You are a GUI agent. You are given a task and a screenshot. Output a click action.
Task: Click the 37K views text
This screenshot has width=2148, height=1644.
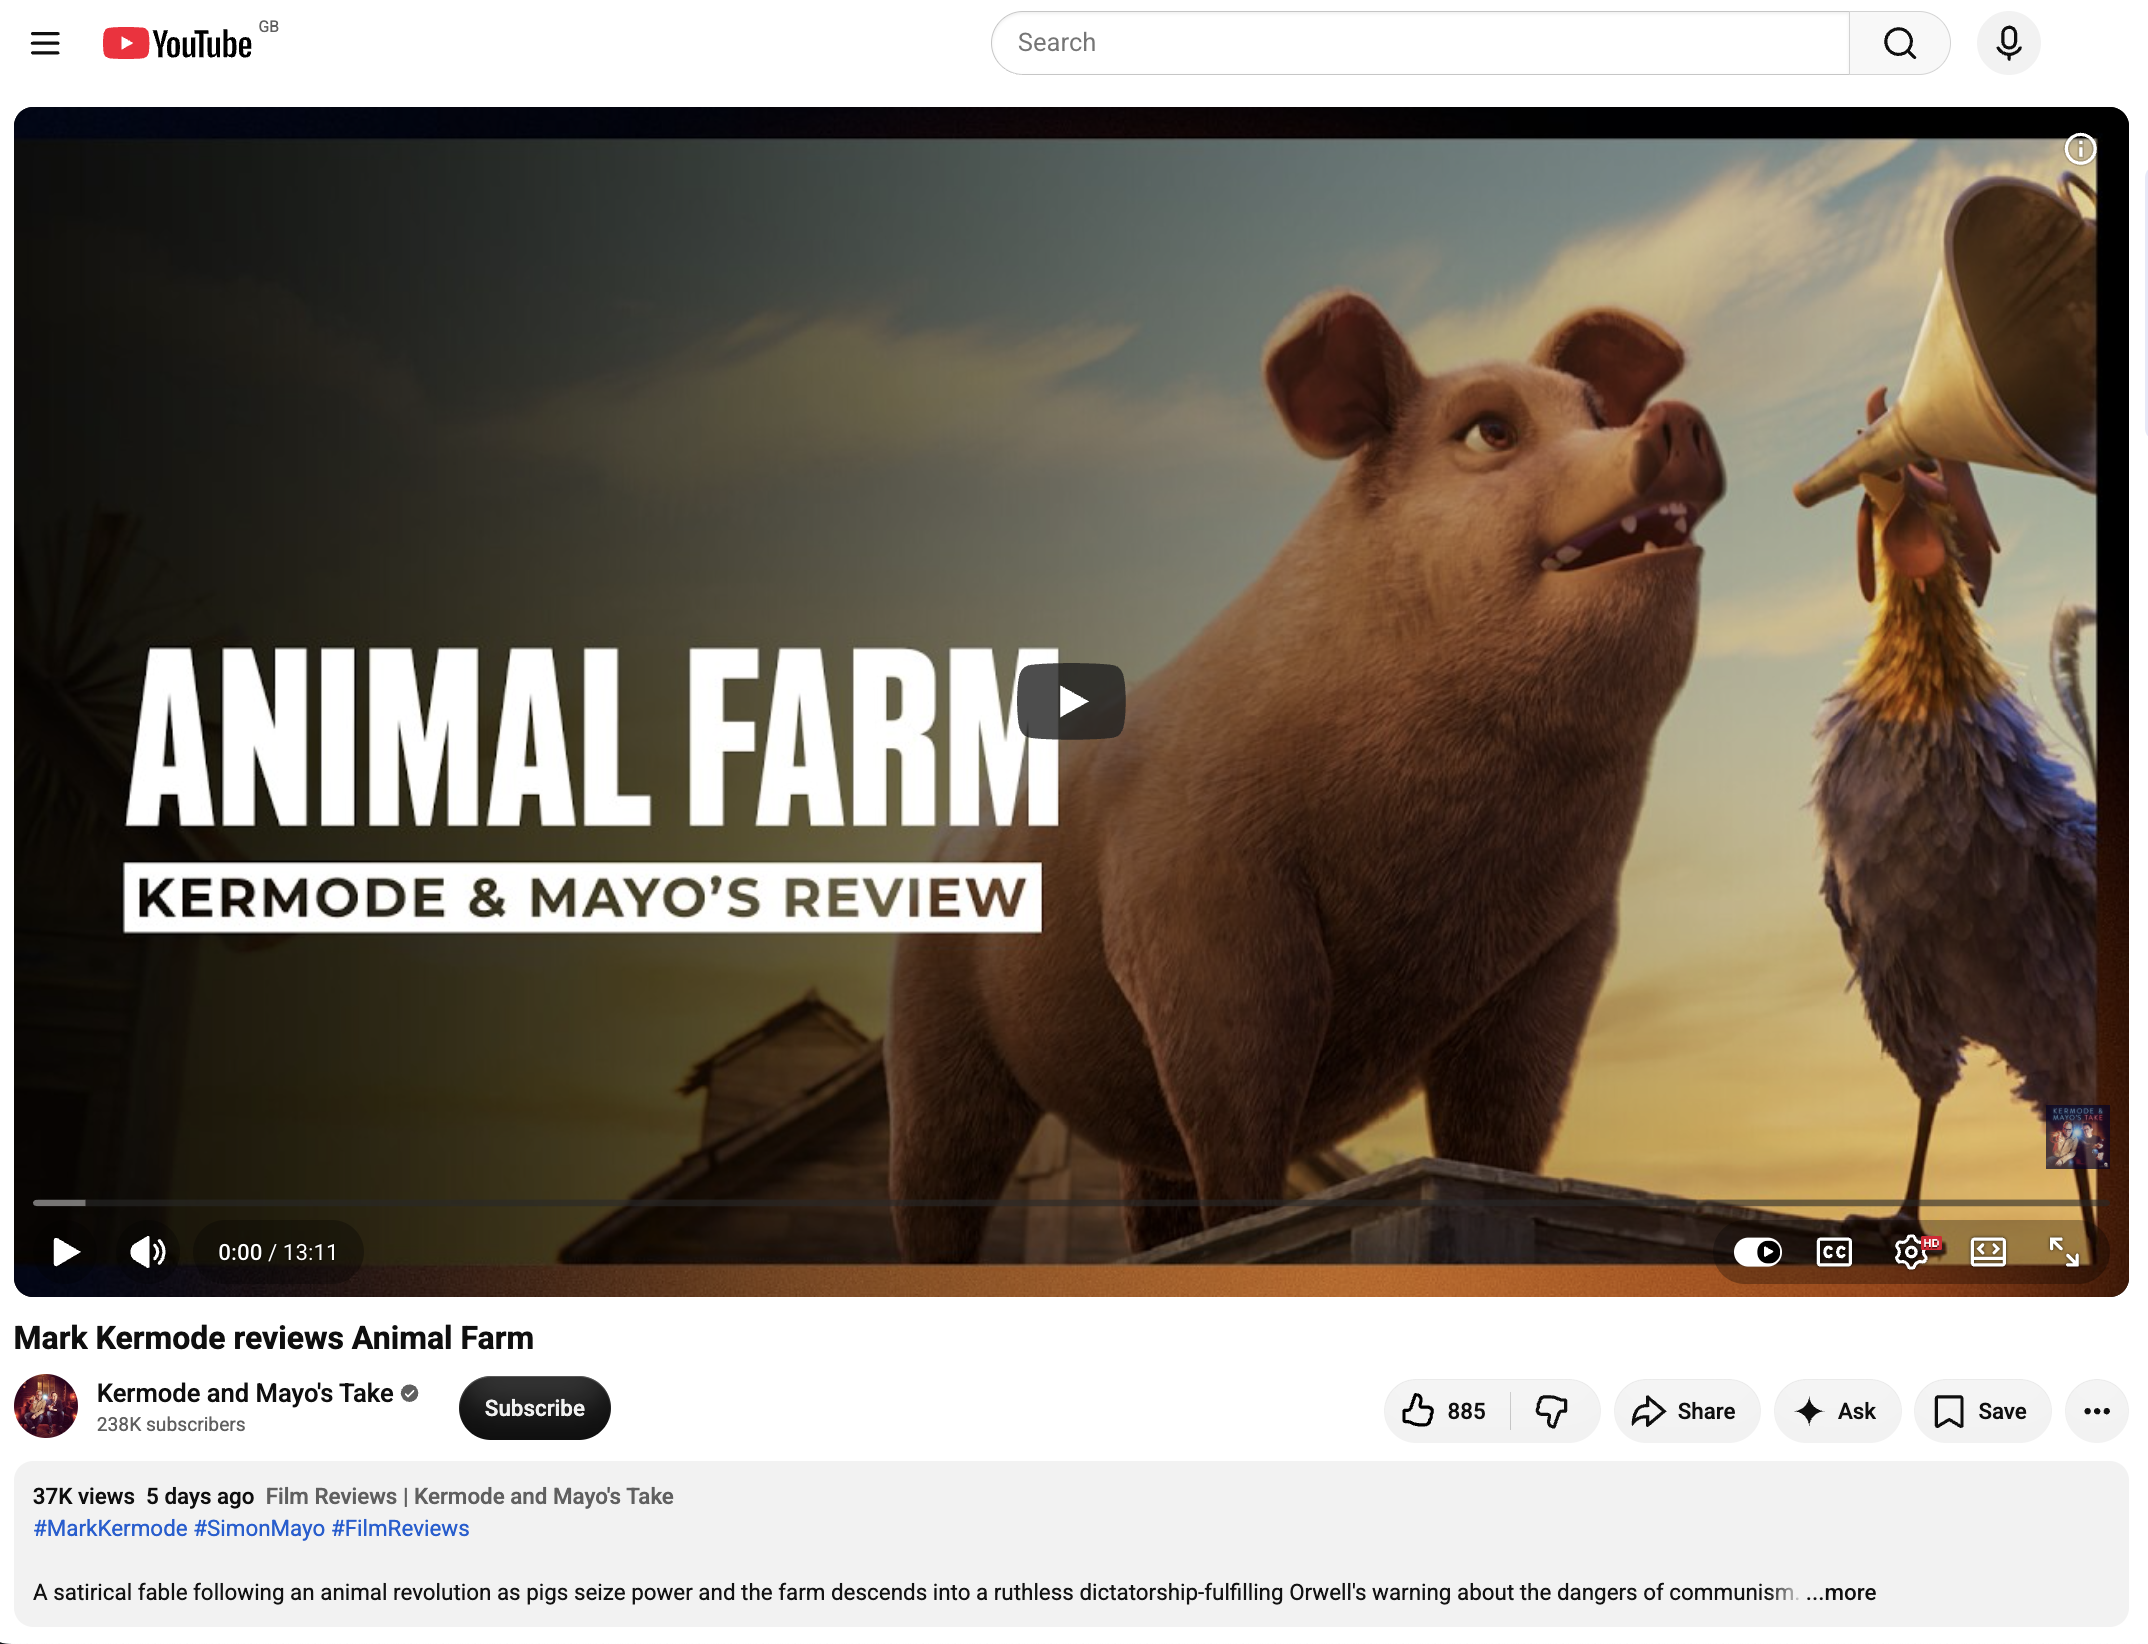point(84,1496)
